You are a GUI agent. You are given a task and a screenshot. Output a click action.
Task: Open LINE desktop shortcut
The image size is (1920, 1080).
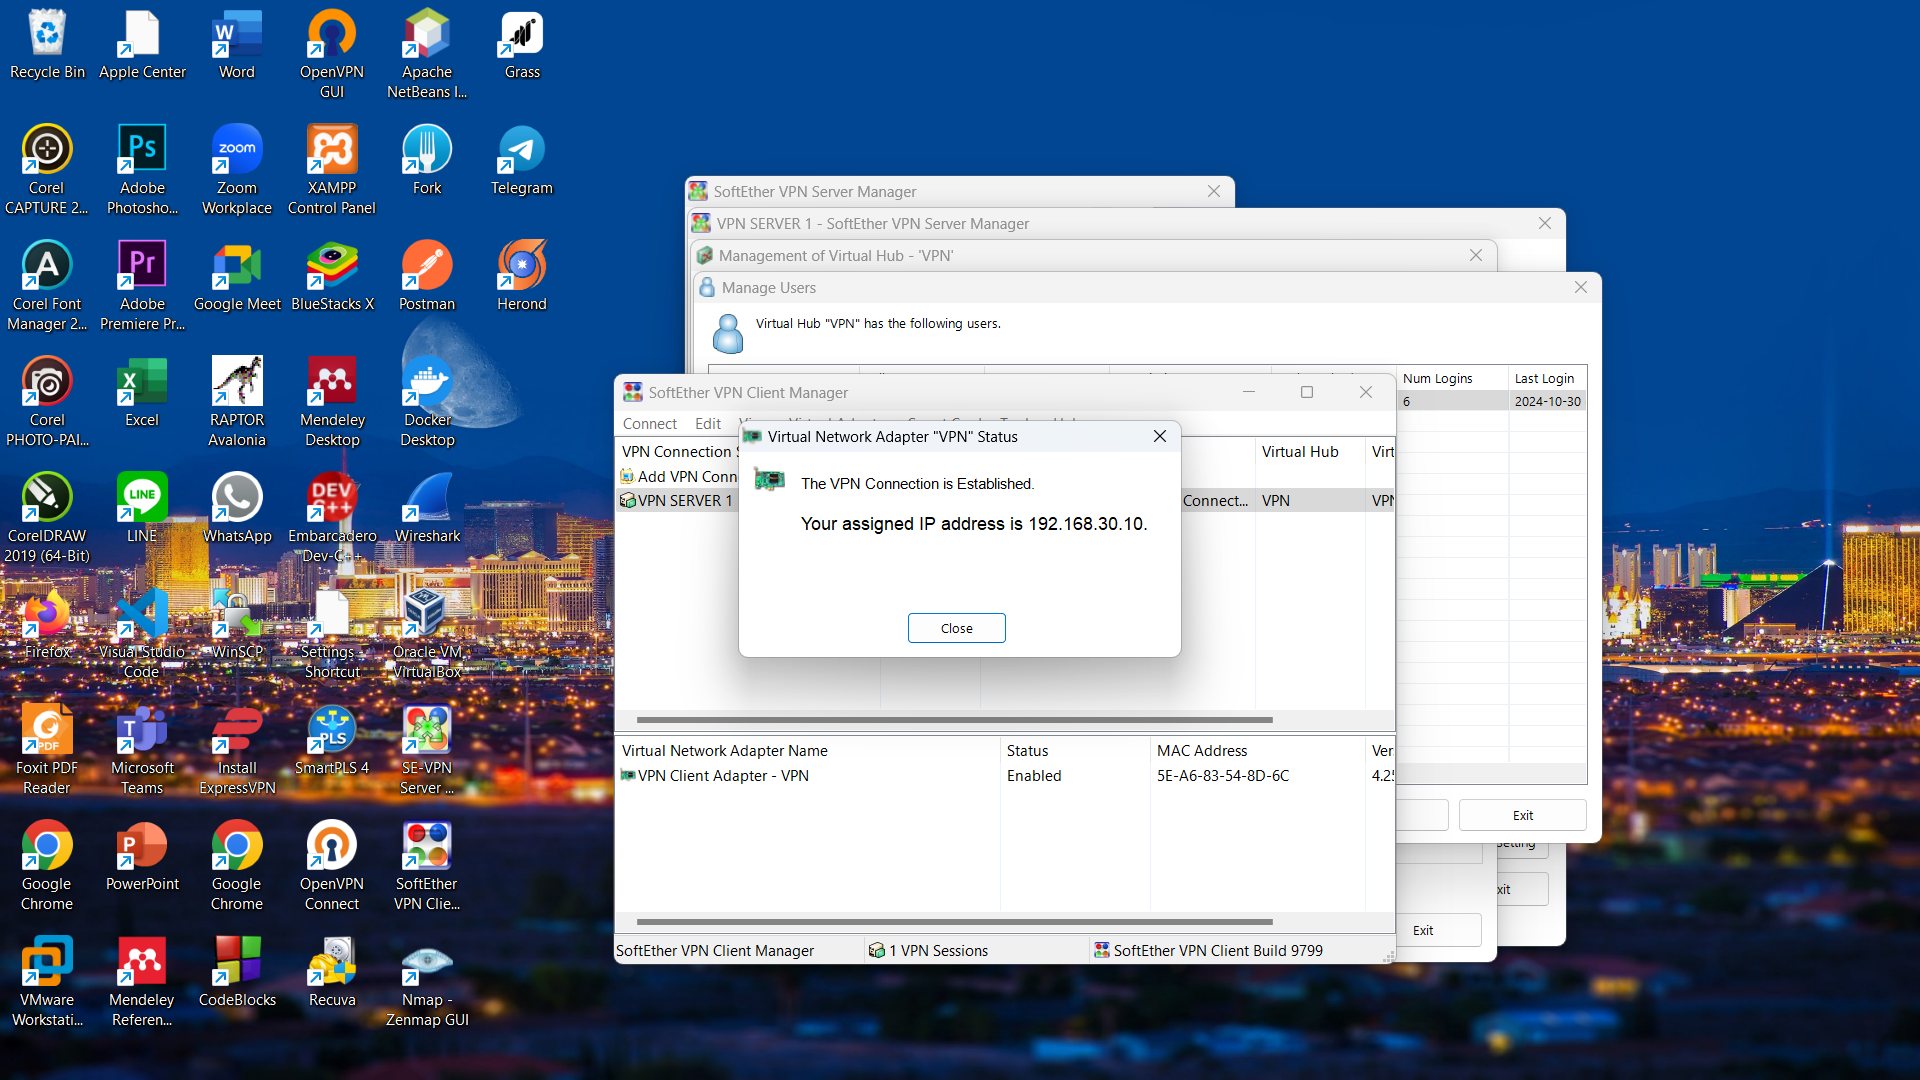[142, 509]
